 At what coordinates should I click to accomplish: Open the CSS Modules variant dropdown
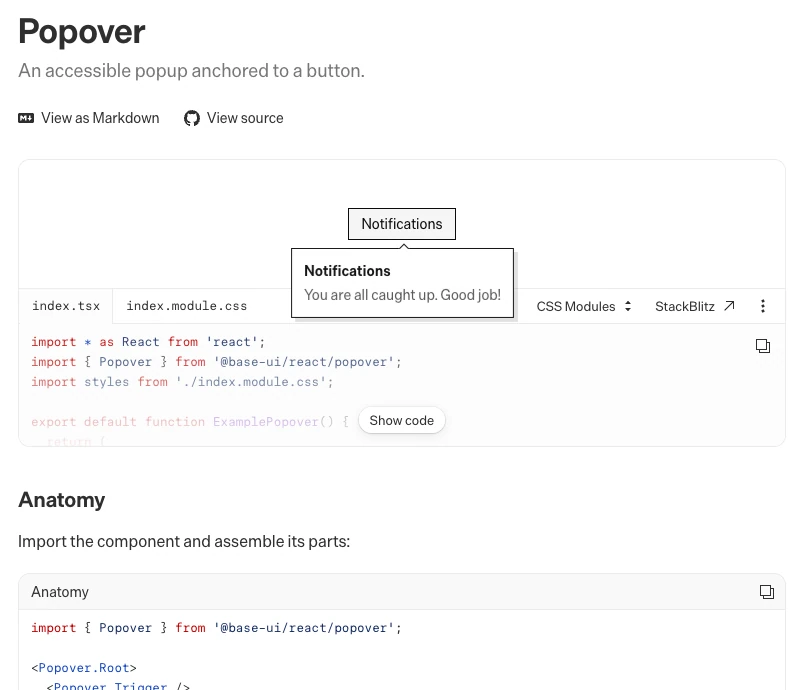584,306
